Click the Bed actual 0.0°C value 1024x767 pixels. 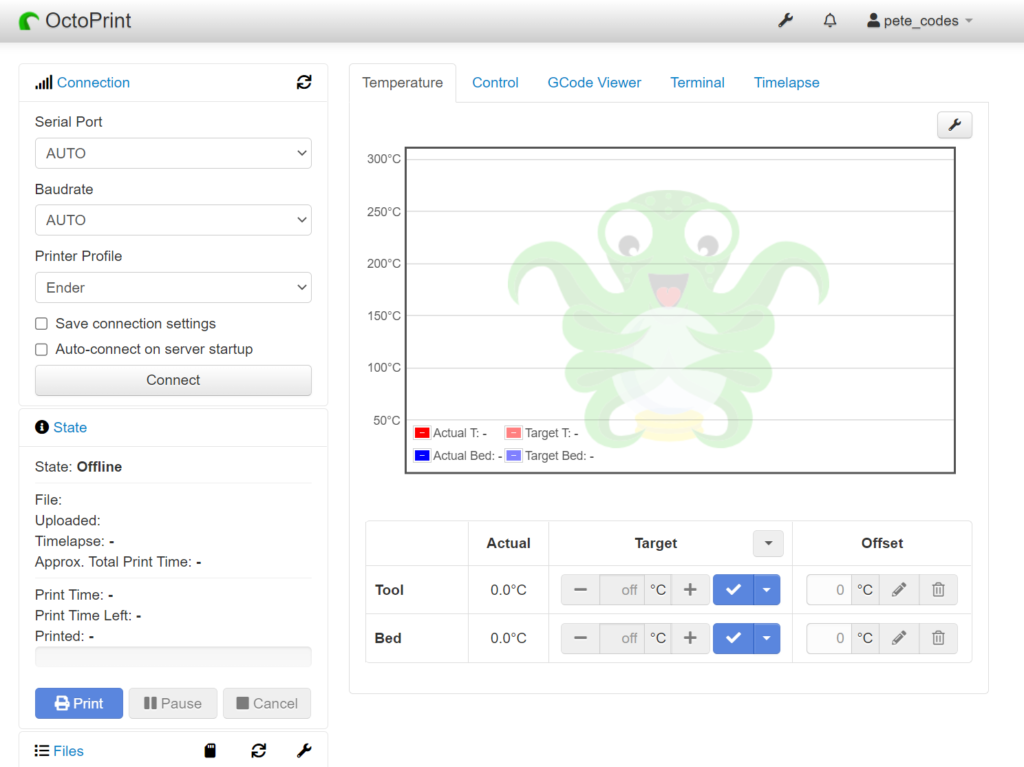click(508, 638)
